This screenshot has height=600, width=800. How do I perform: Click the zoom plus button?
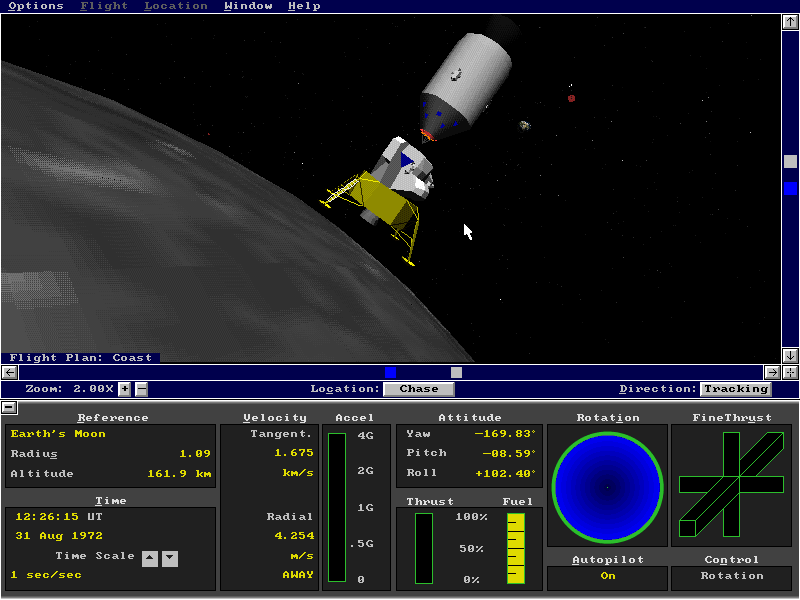[124, 389]
